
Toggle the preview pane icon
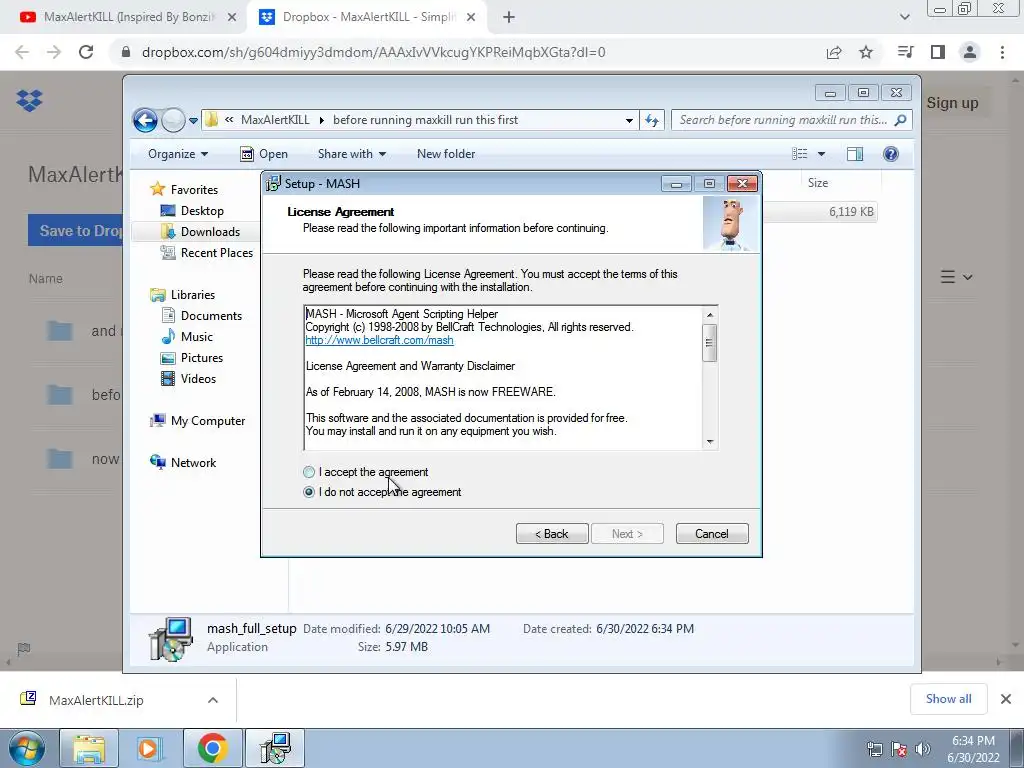[855, 154]
